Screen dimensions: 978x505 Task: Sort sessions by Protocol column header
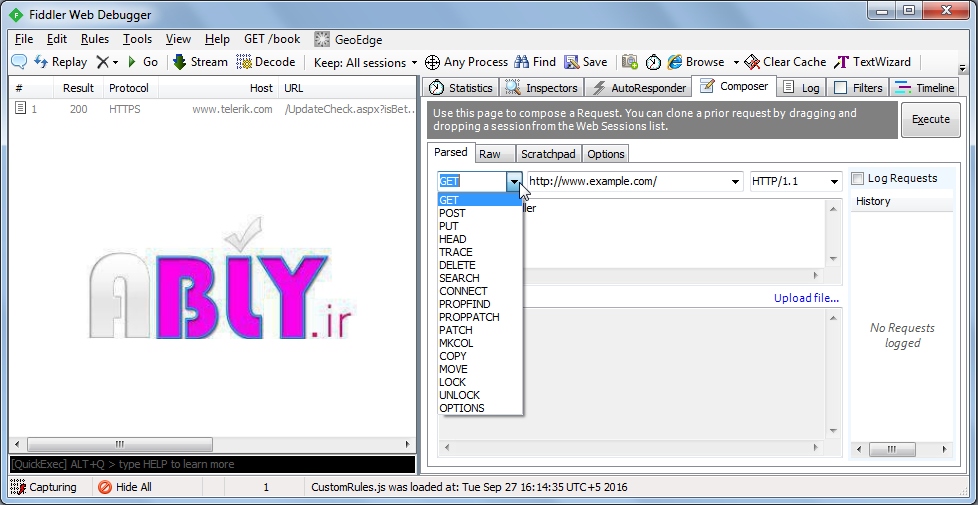pyautogui.click(x=130, y=88)
